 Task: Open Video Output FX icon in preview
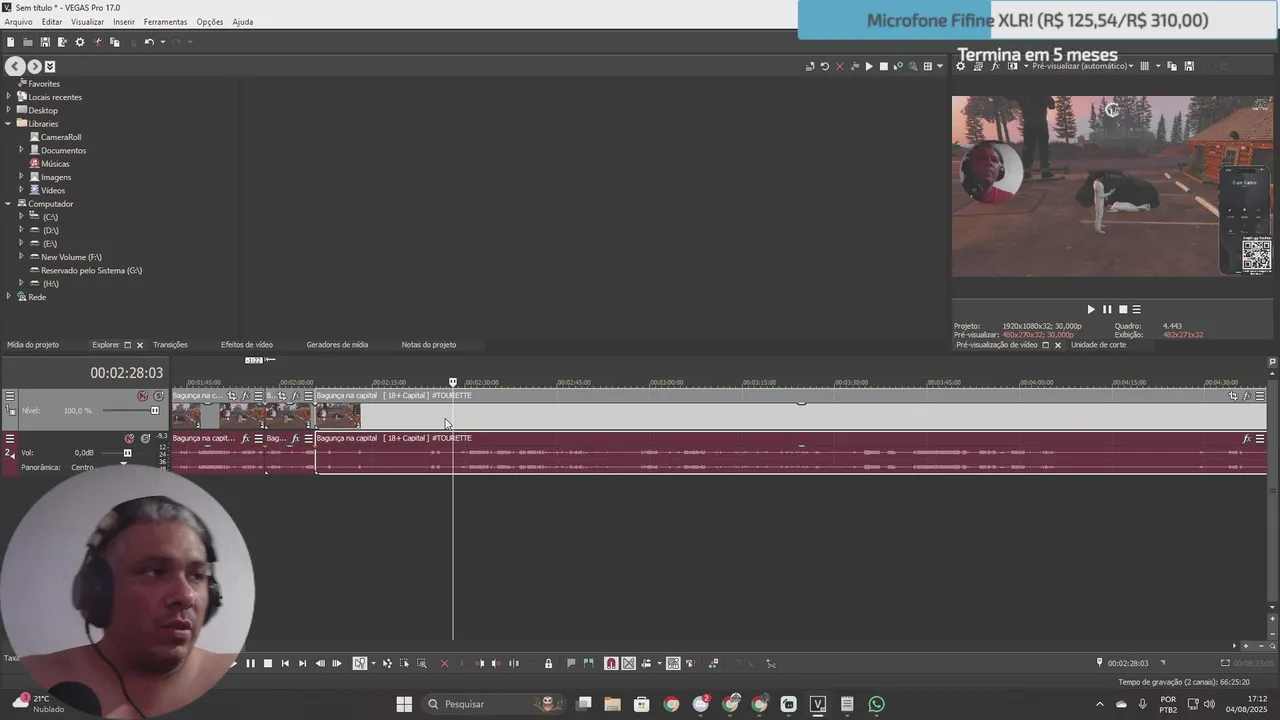coord(995,66)
